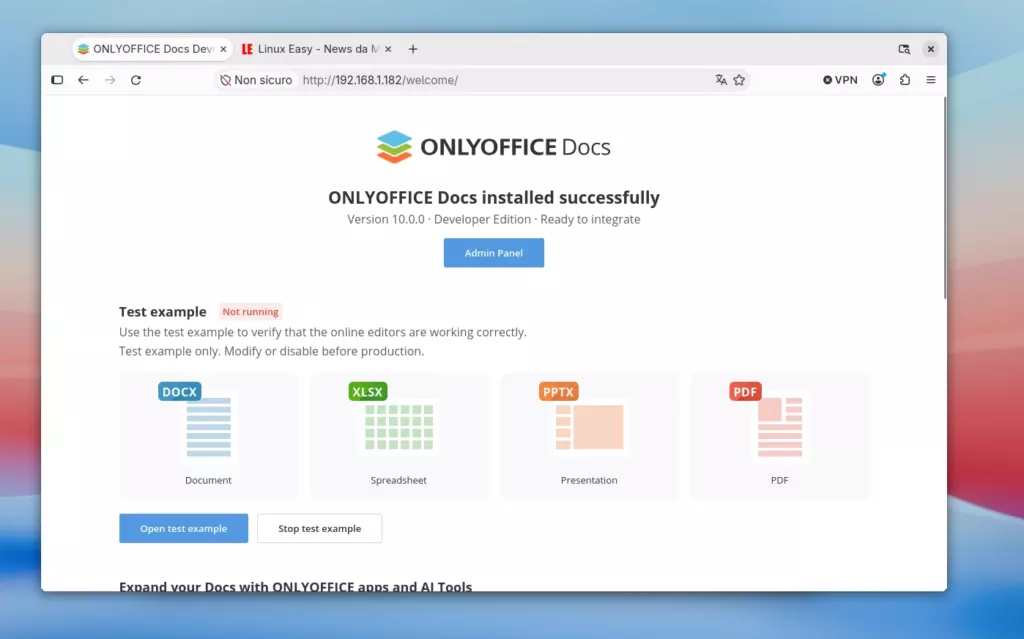Open the page translate icon
1024x639 pixels.
721,80
